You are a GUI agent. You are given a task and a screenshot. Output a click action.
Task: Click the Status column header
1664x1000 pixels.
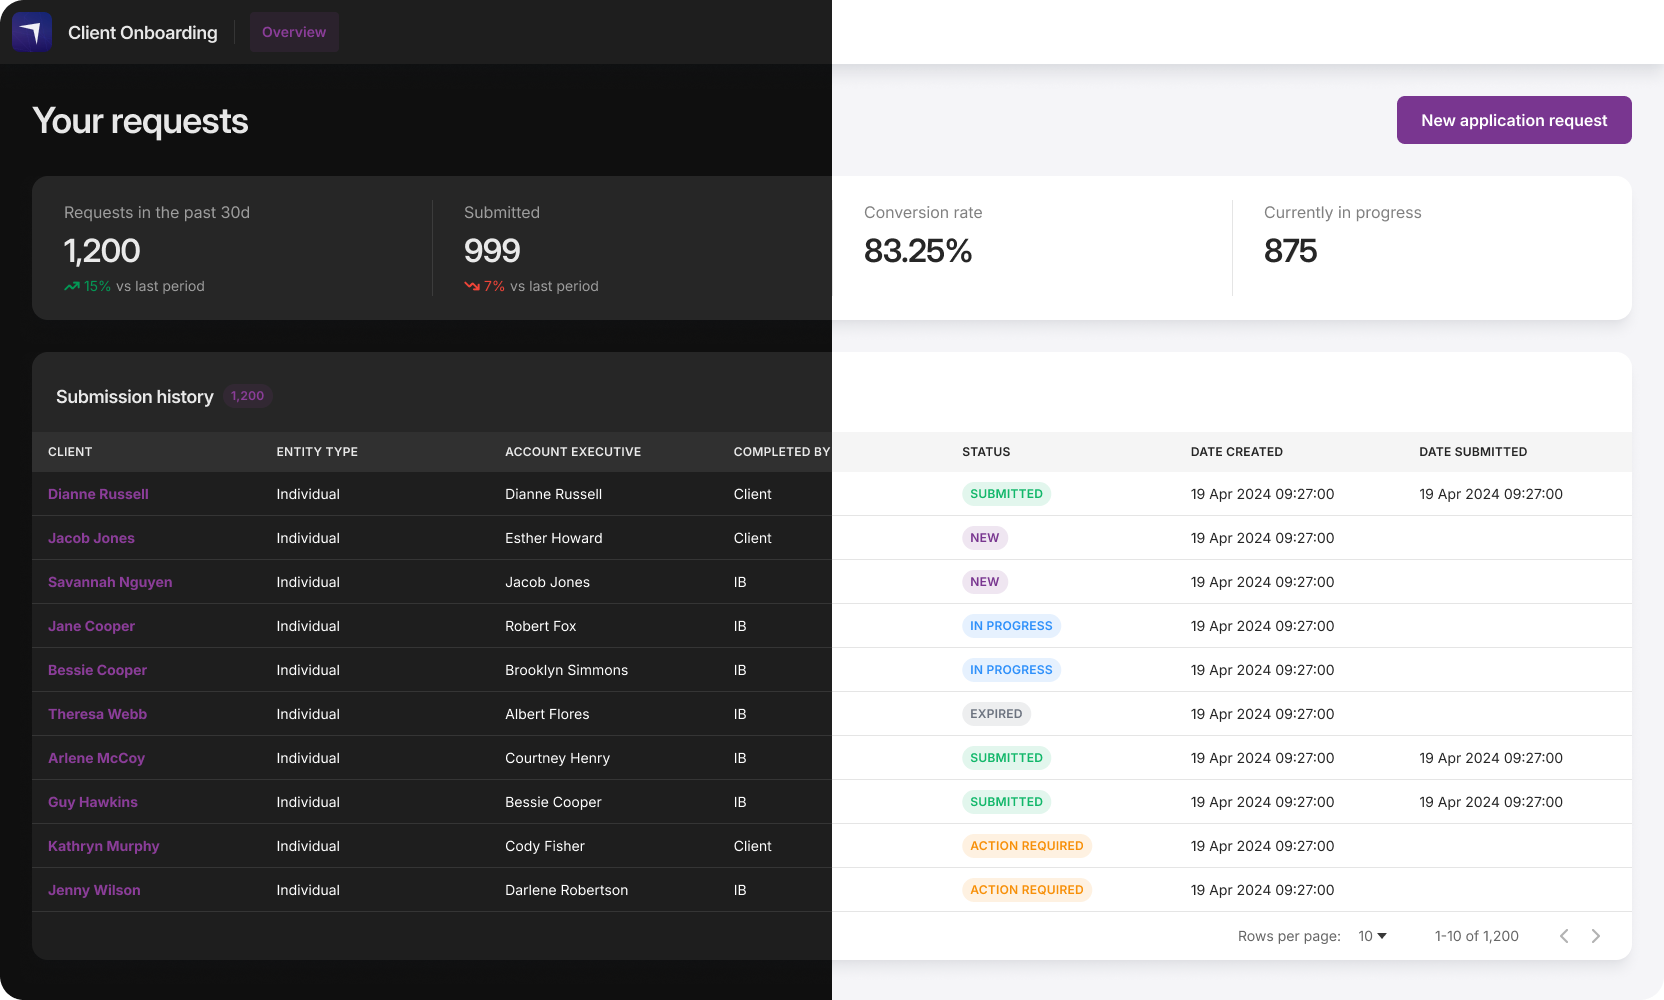click(x=986, y=452)
